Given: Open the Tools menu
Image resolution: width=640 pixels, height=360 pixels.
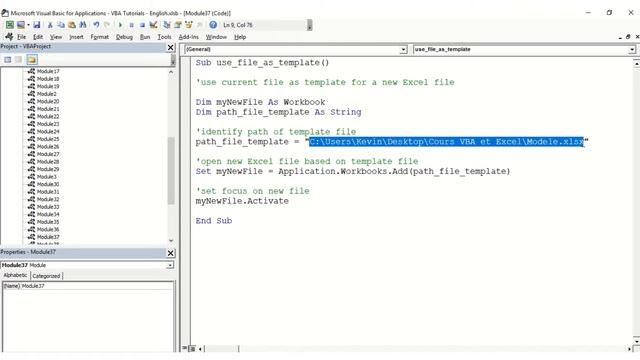Looking at the screenshot, I should coord(164,37).
